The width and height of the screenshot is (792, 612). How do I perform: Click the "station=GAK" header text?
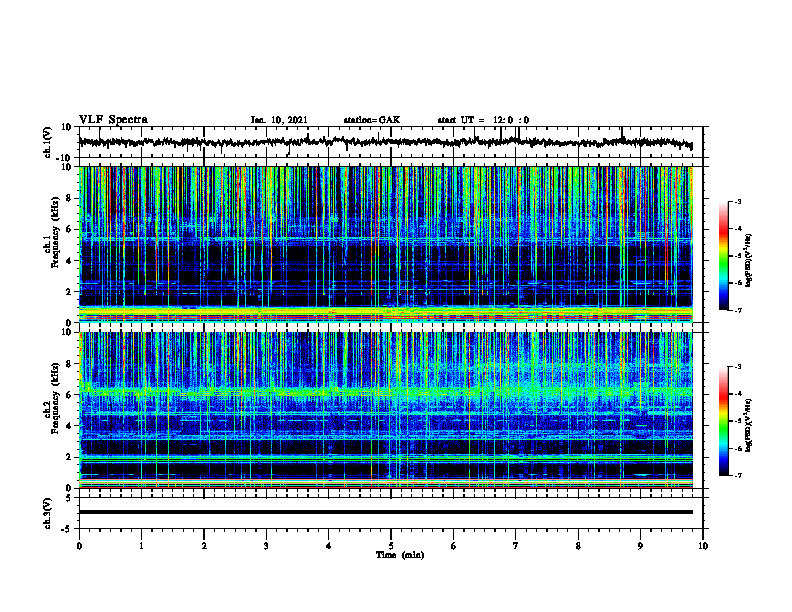click(x=372, y=120)
